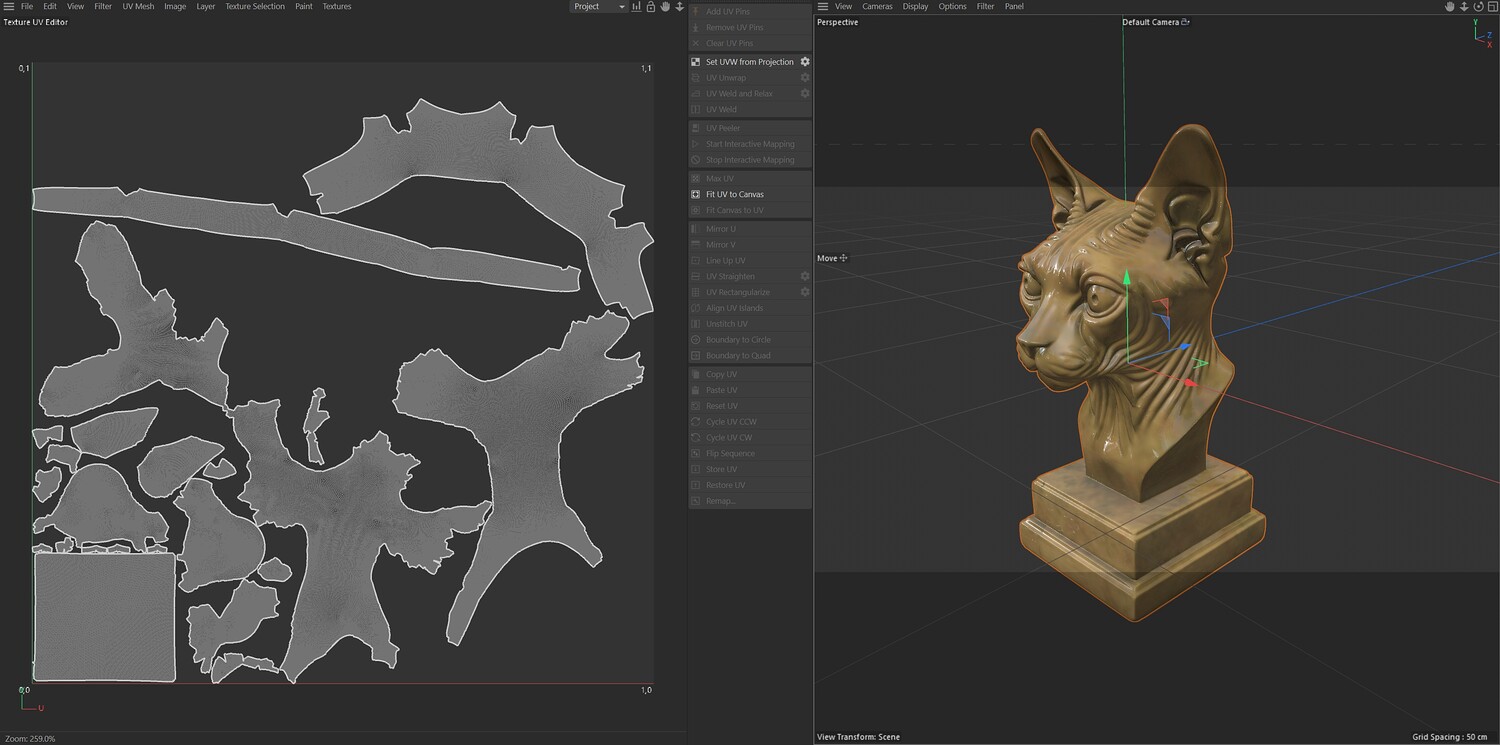Screen dimensions: 1500x745
Task: Click the Perspective view label
Action: point(838,22)
